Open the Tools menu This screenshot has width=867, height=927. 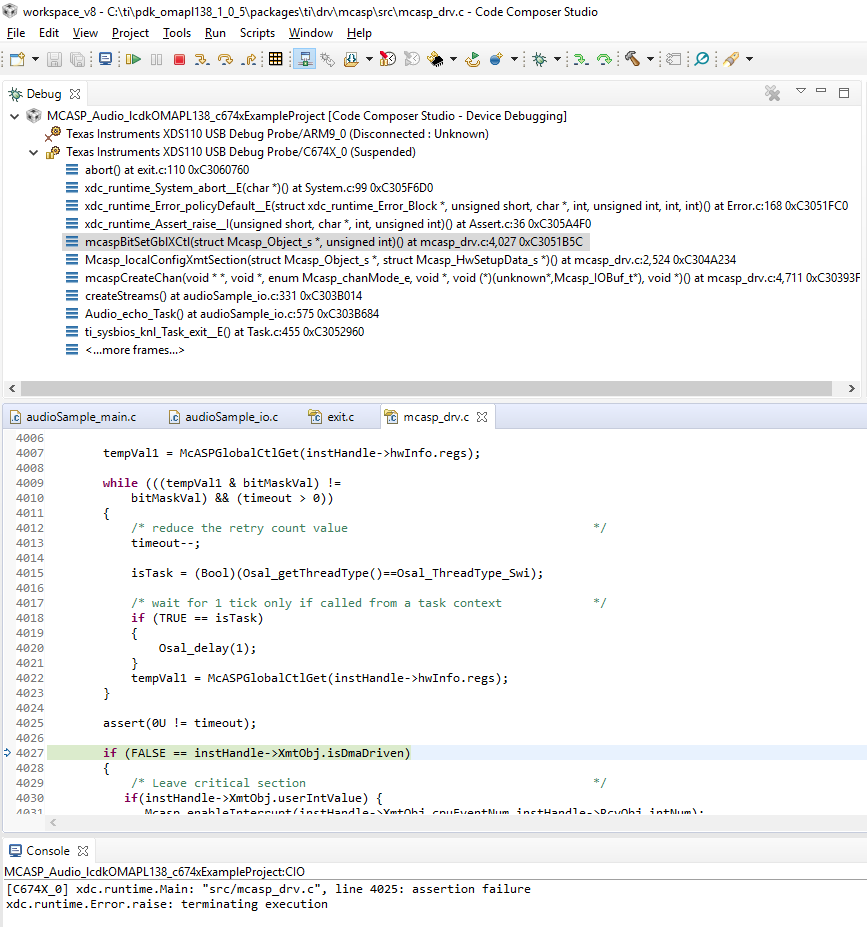pyautogui.click(x=177, y=33)
